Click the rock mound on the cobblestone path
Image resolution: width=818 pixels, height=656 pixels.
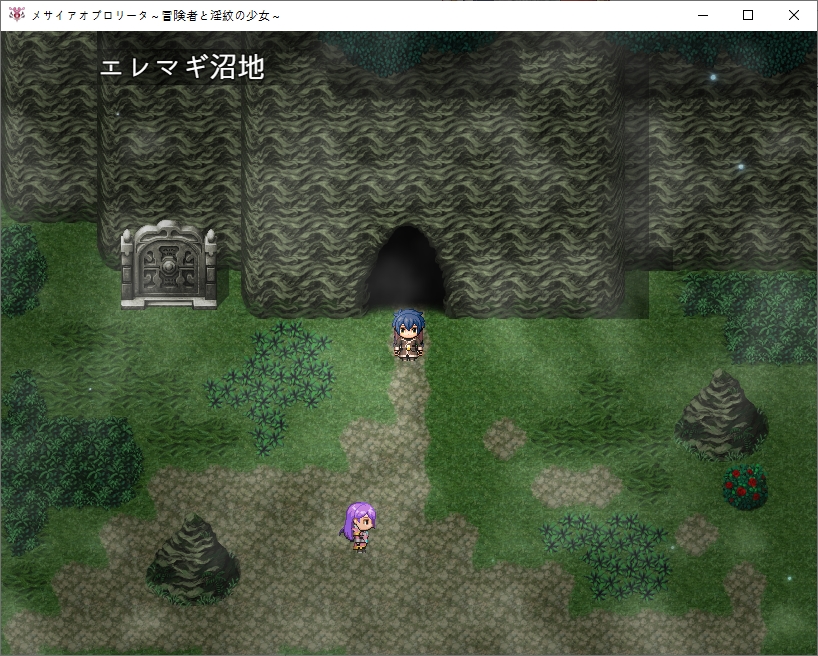tap(193, 558)
